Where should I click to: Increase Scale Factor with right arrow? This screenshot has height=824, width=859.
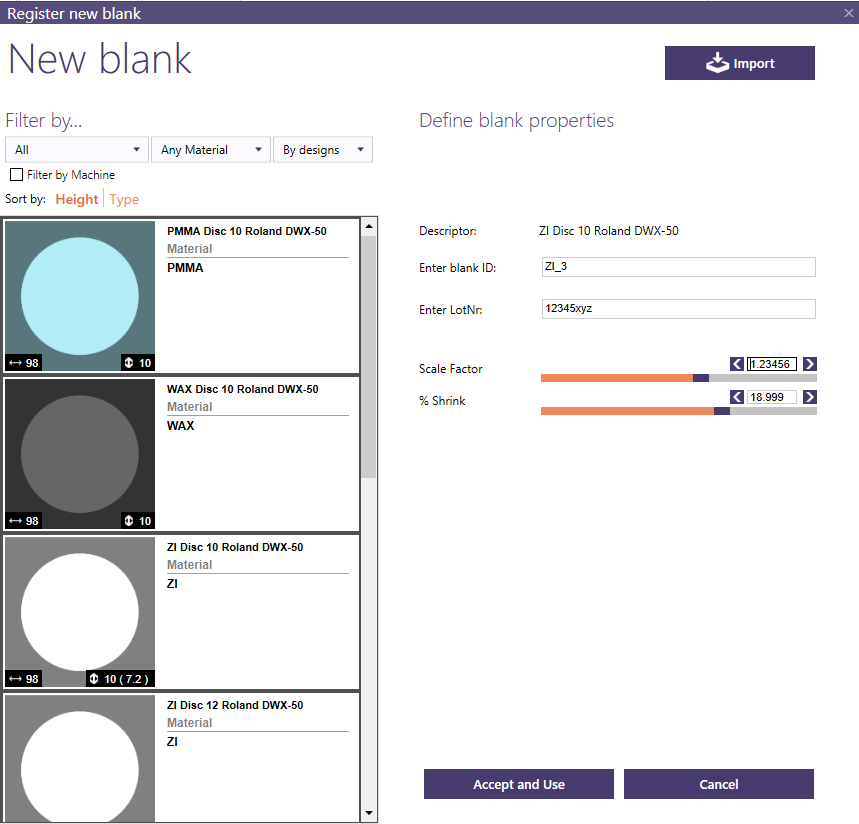click(x=810, y=364)
